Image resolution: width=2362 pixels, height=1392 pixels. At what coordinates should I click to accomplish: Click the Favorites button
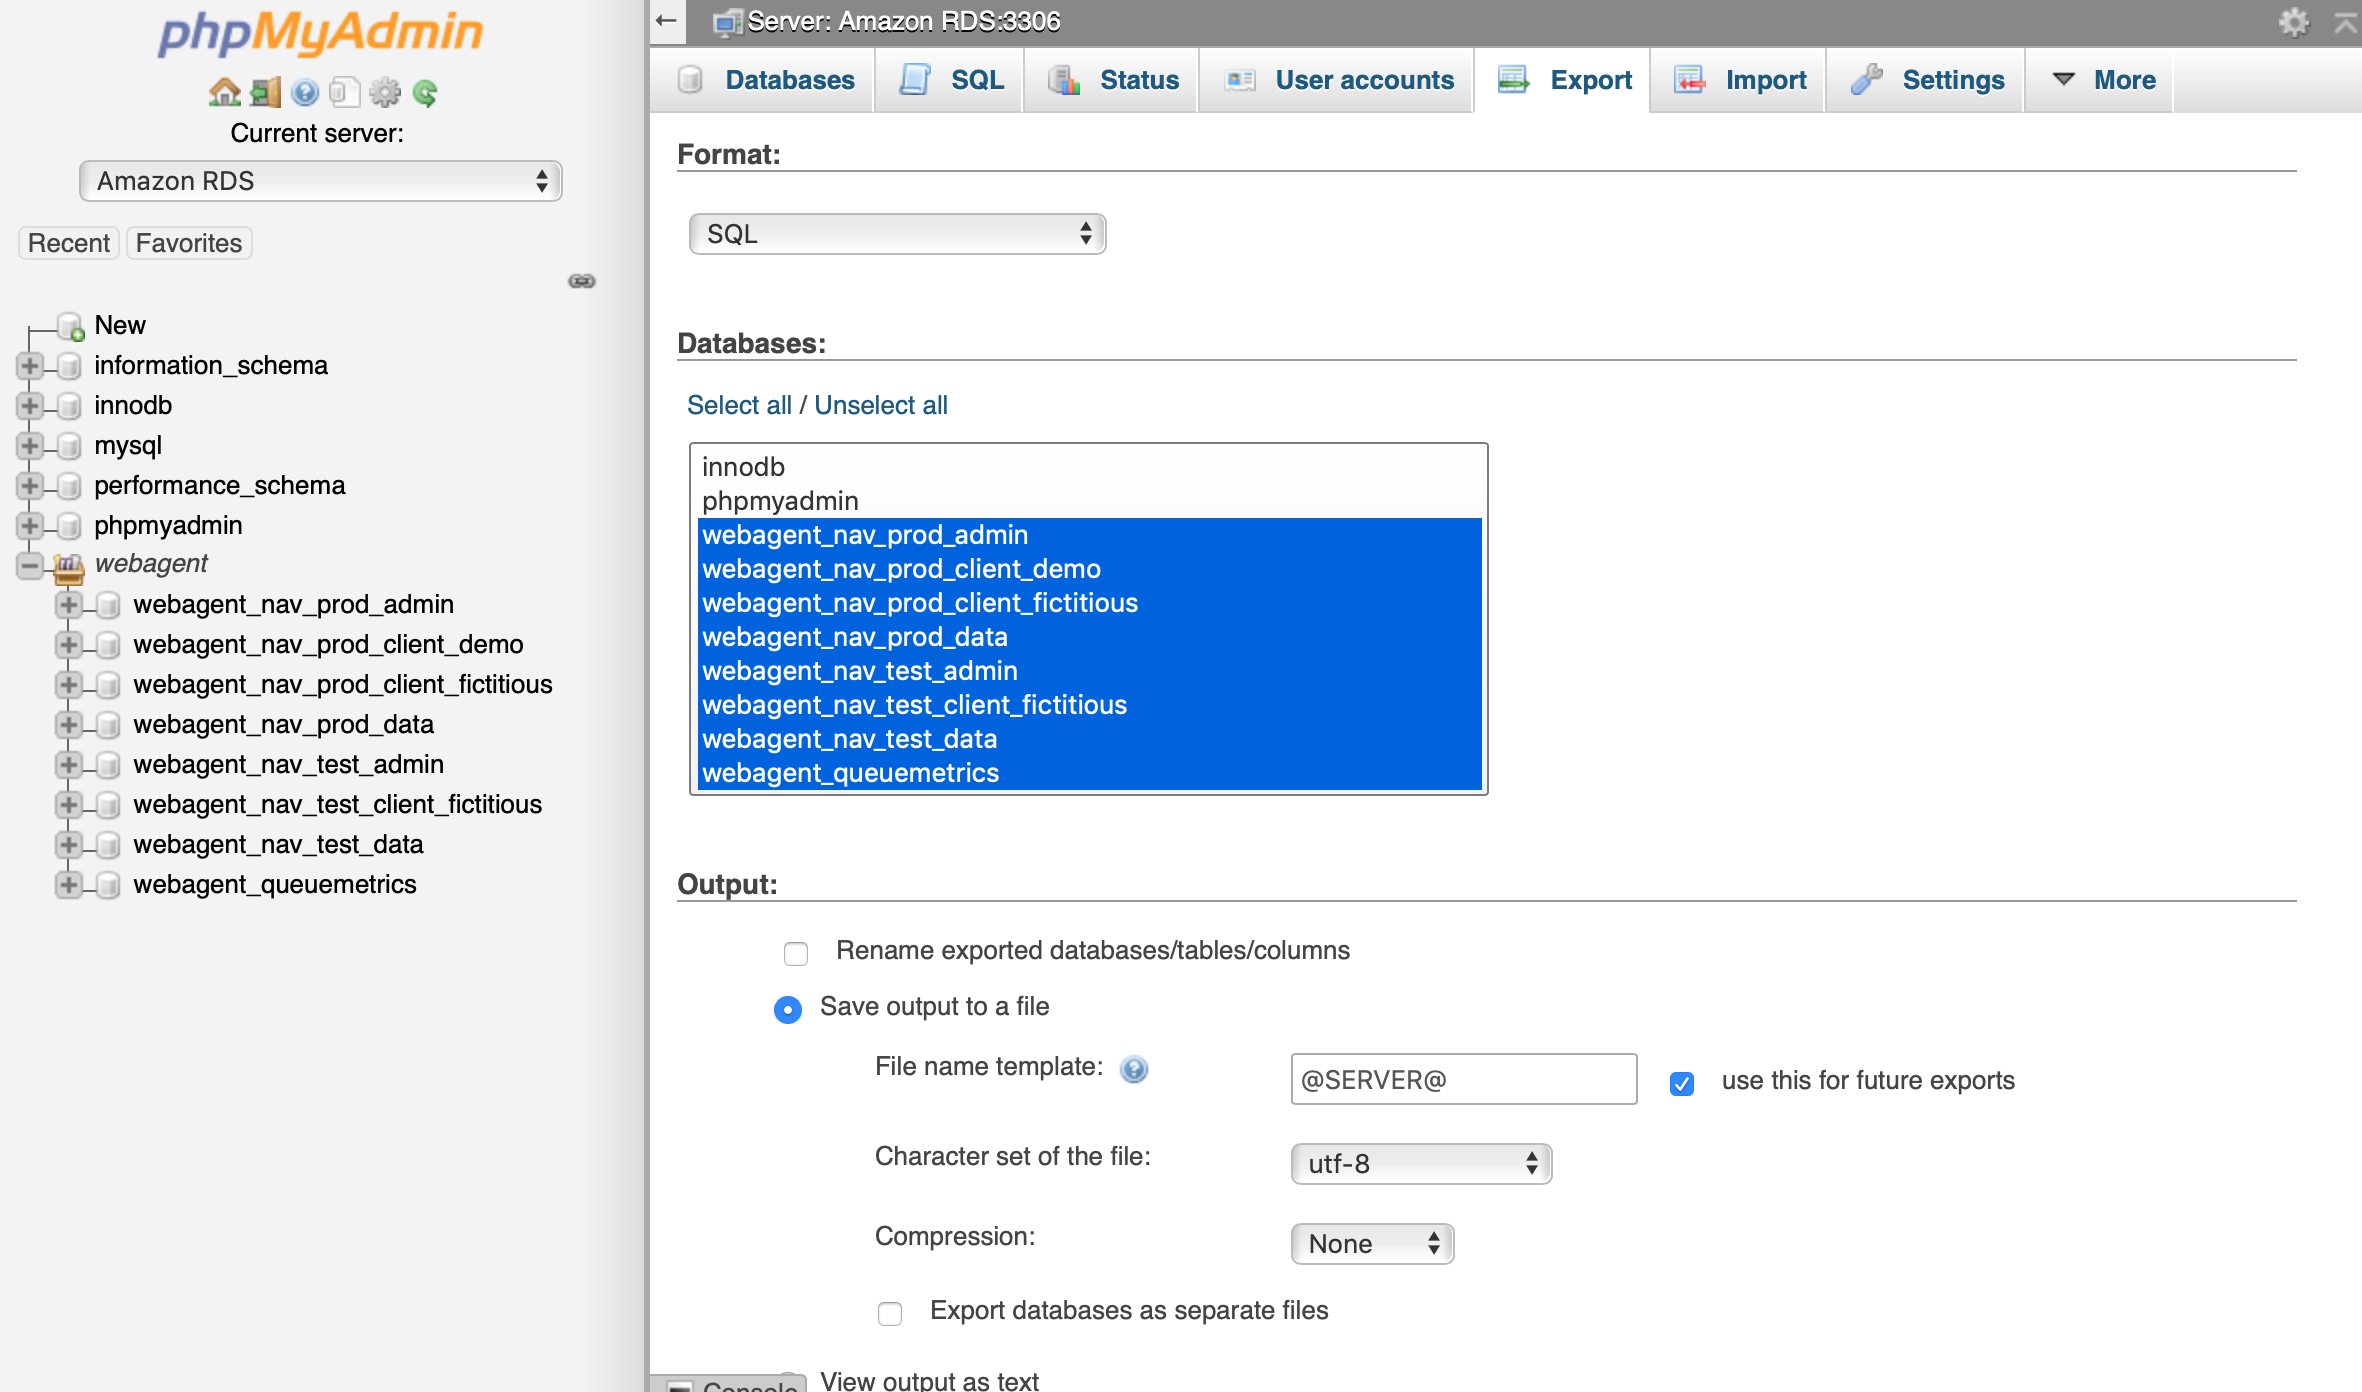tap(189, 243)
